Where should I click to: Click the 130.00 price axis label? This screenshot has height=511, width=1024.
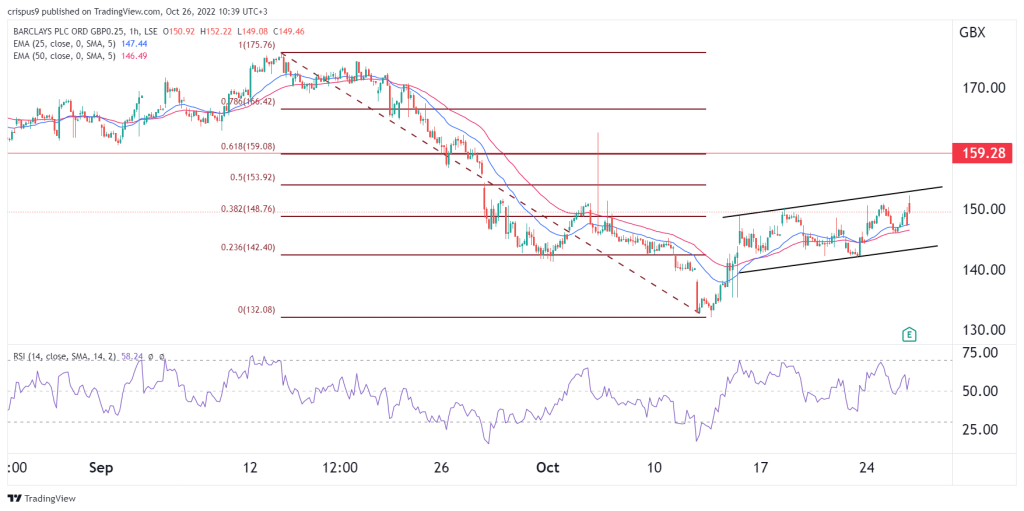pyautogui.click(x=986, y=329)
